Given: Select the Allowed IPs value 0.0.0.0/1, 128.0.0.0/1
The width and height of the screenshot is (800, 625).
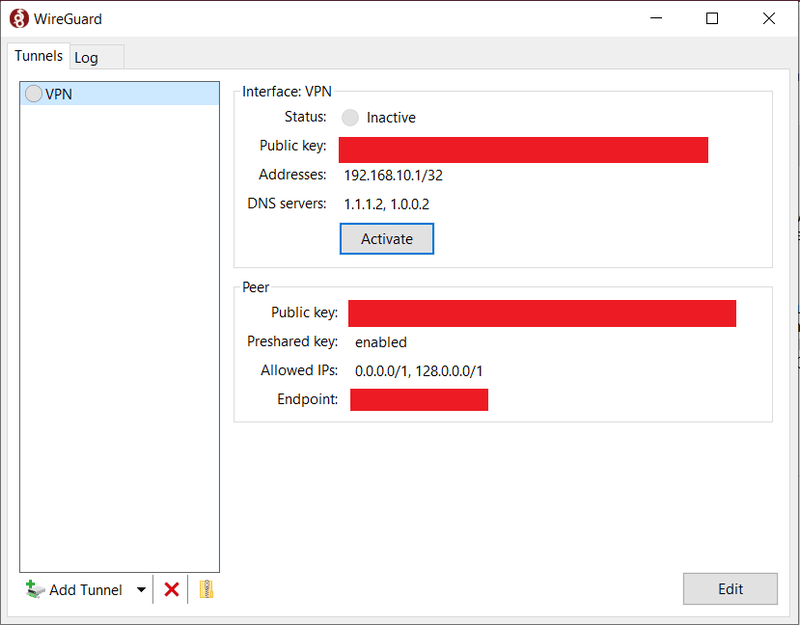Looking at the screenshot, I should point(419,371).
